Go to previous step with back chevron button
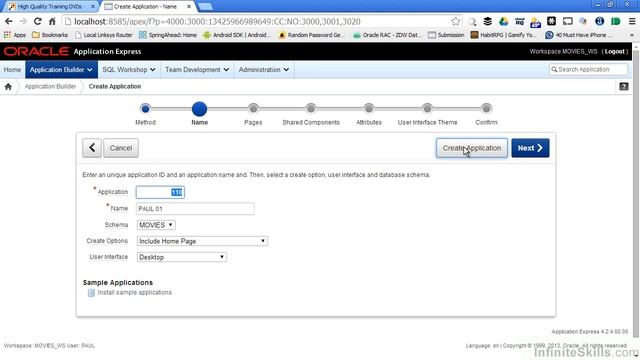Viewport: 640px width, 360px height. tap(92, 148)
